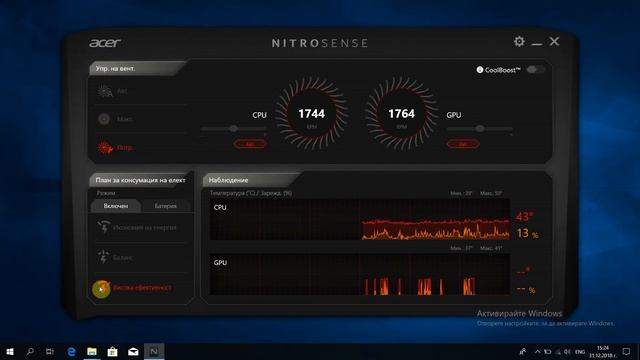This screenshot has width=640, height=360.
Task: Click the acer logo
Action: (x=105, y=43)
